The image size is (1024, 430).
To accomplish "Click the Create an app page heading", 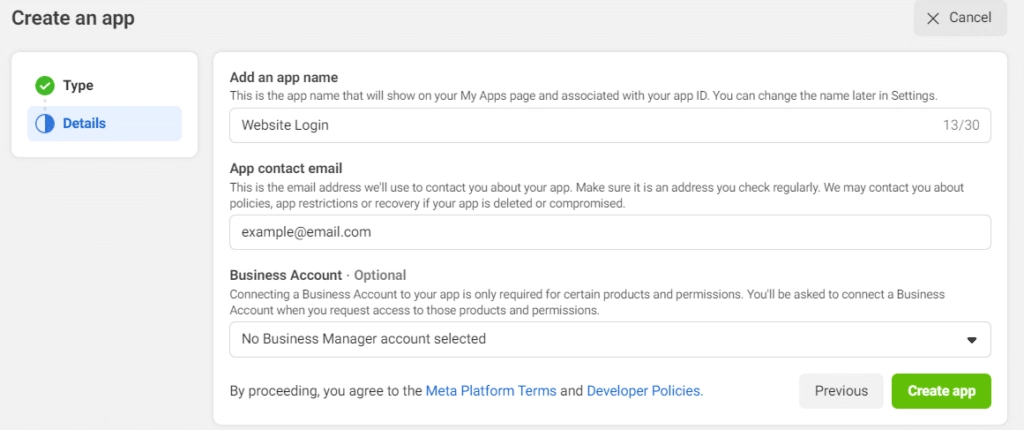I will [73, 18].
